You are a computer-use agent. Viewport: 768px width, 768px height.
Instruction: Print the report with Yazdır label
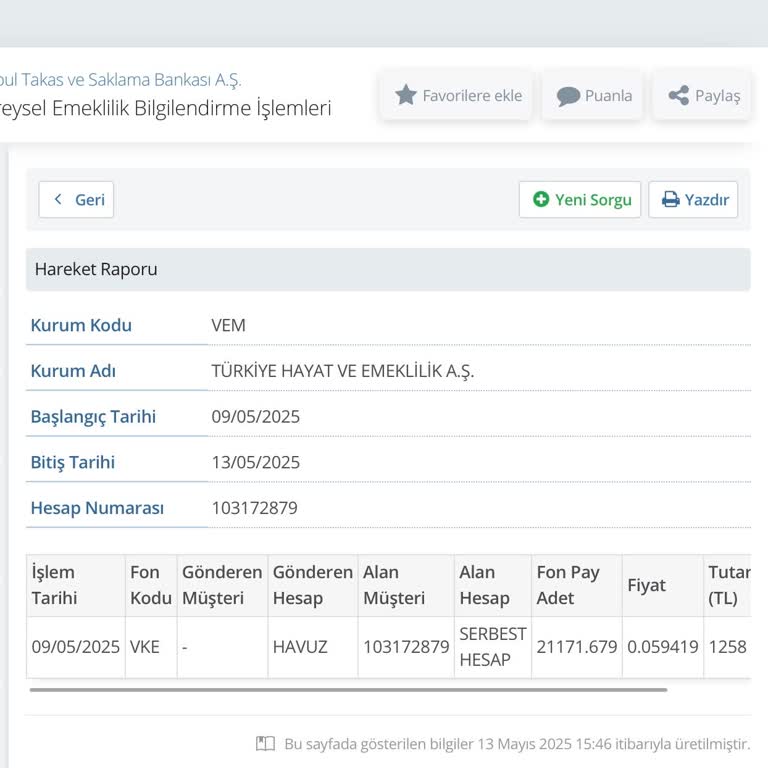707,200
